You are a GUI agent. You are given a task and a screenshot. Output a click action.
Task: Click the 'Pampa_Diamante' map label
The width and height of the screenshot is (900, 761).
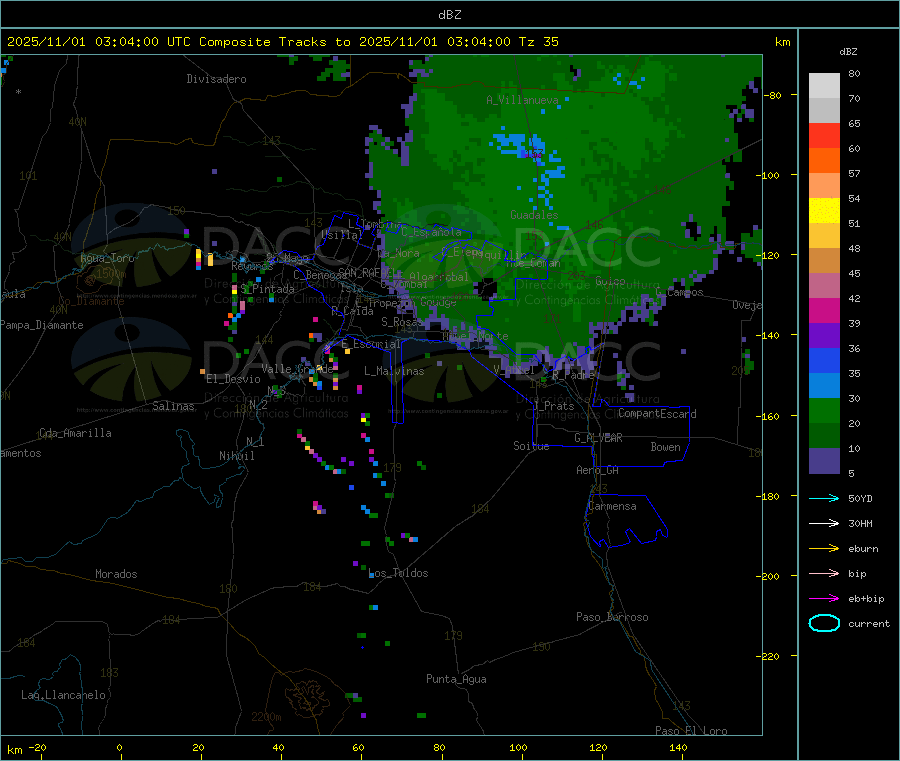[42, 325]
